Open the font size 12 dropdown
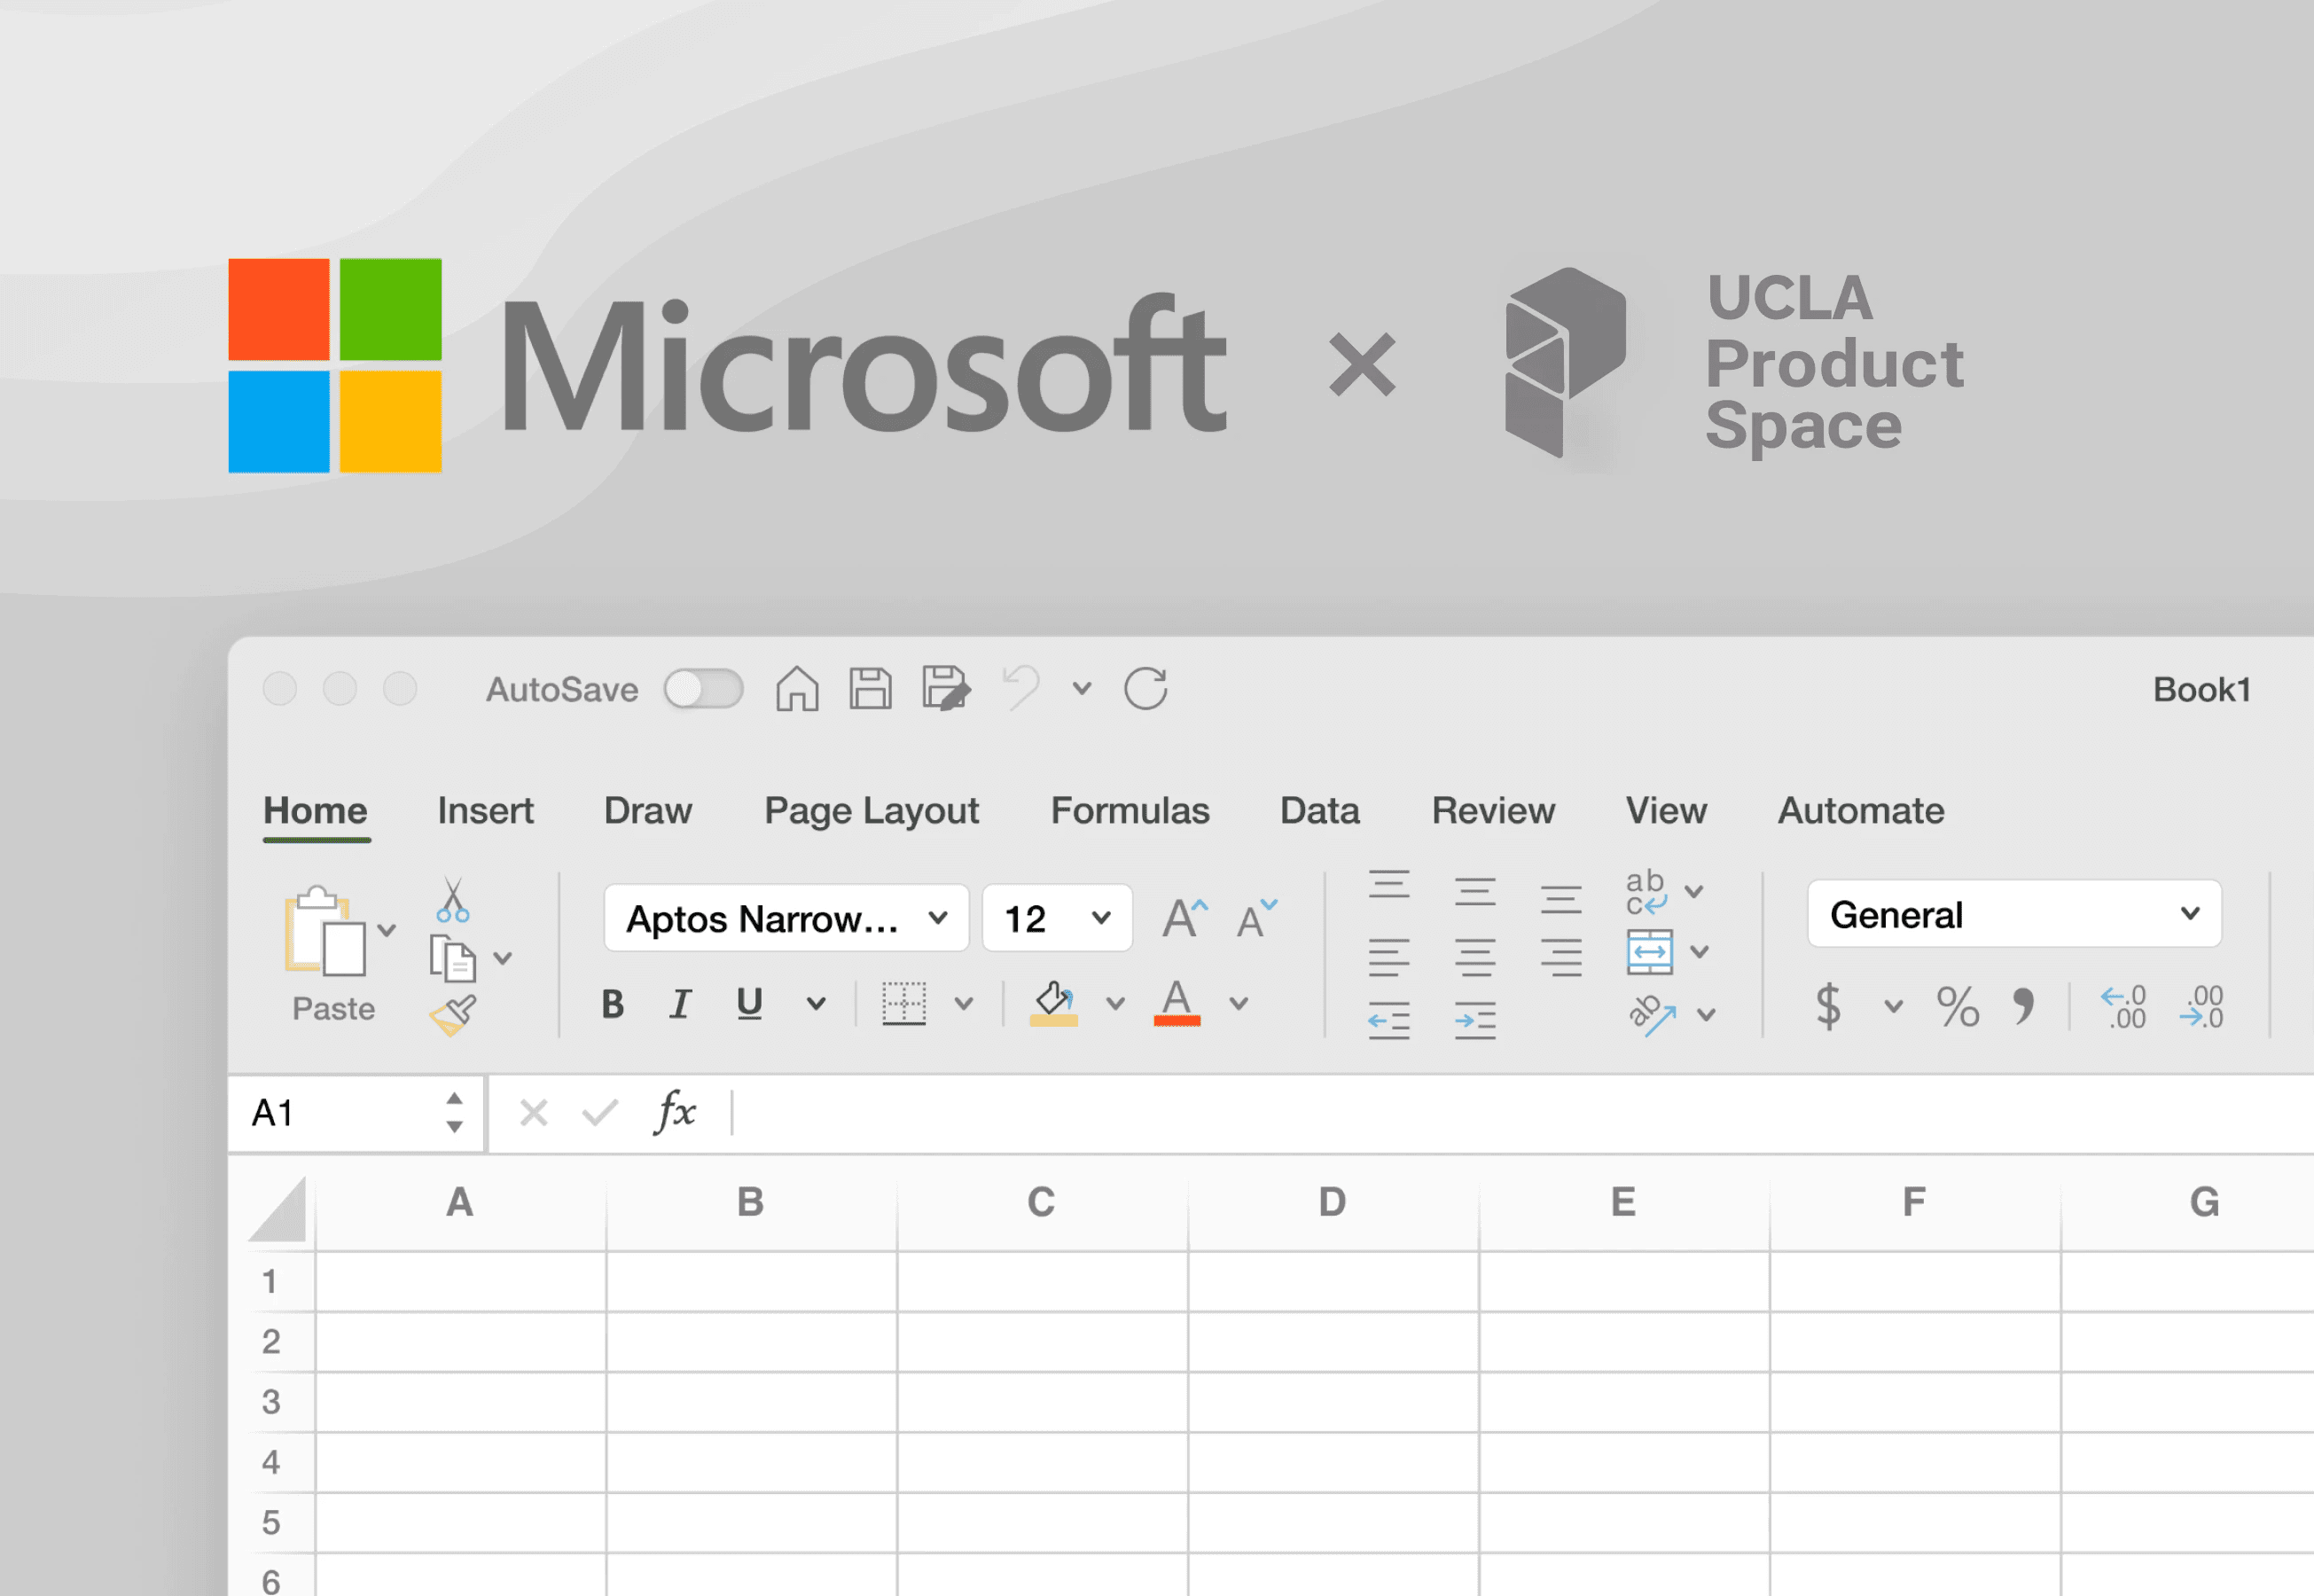Viewport: 2314px width, 1596px height. pos(1057,918)
